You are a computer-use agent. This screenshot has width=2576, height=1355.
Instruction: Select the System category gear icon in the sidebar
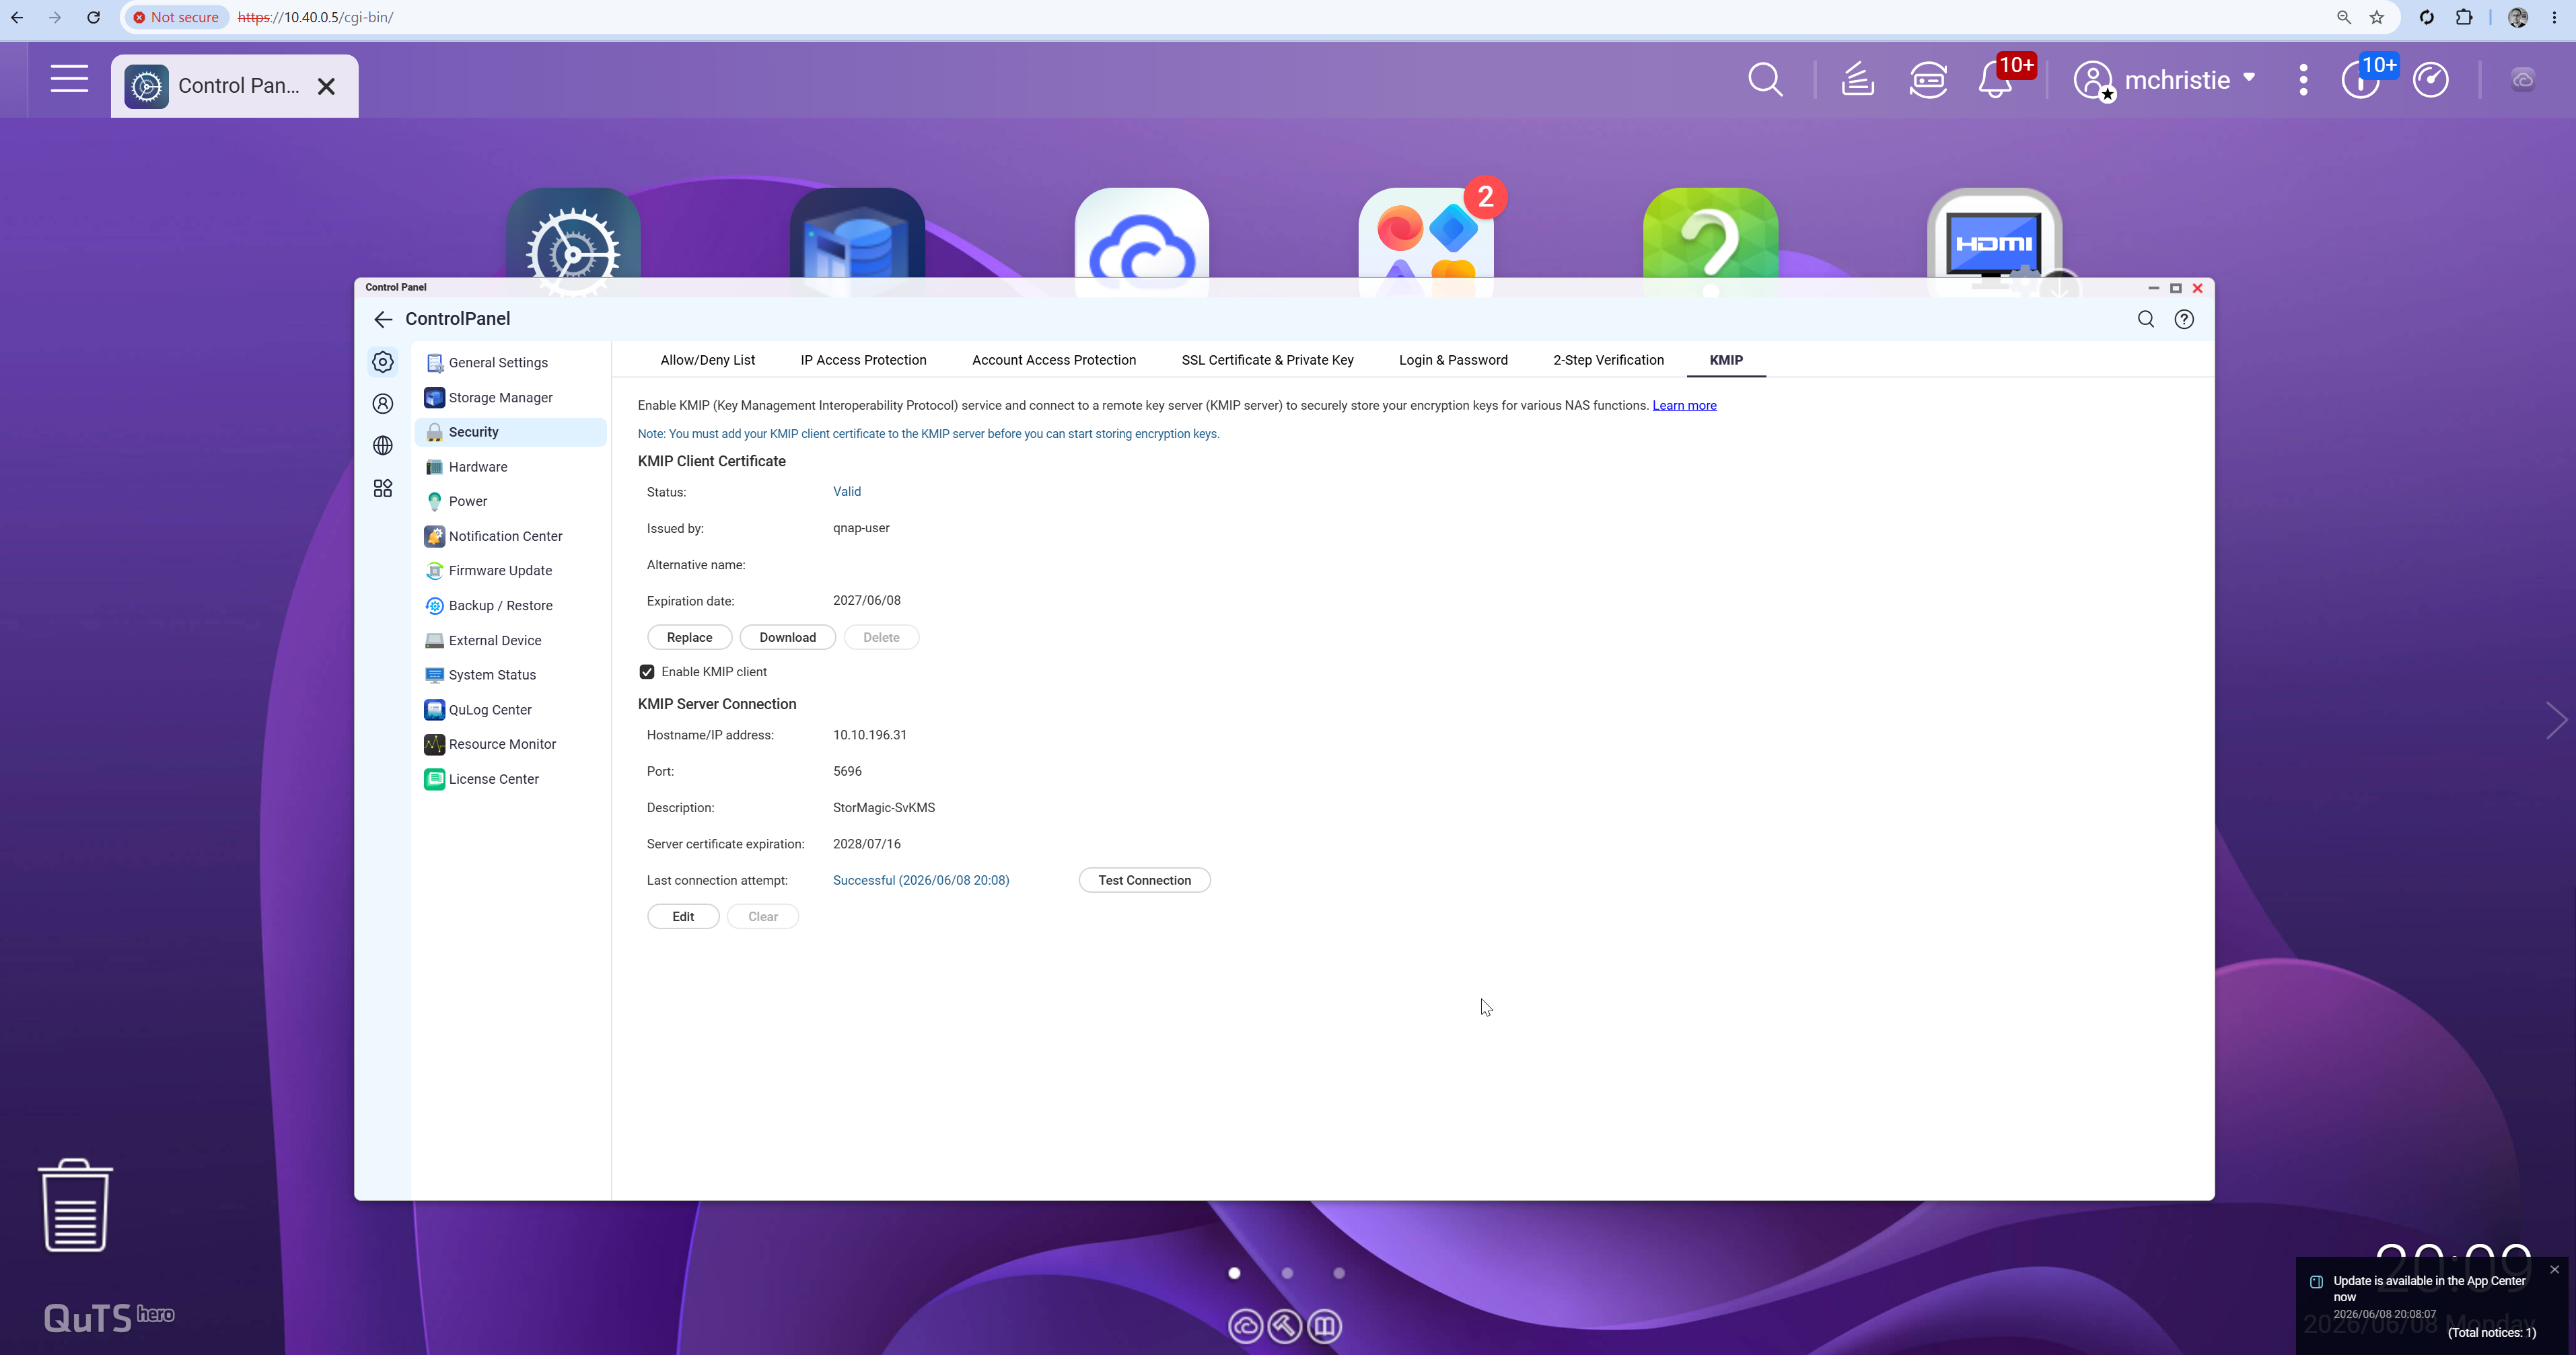tap(383, 362)
